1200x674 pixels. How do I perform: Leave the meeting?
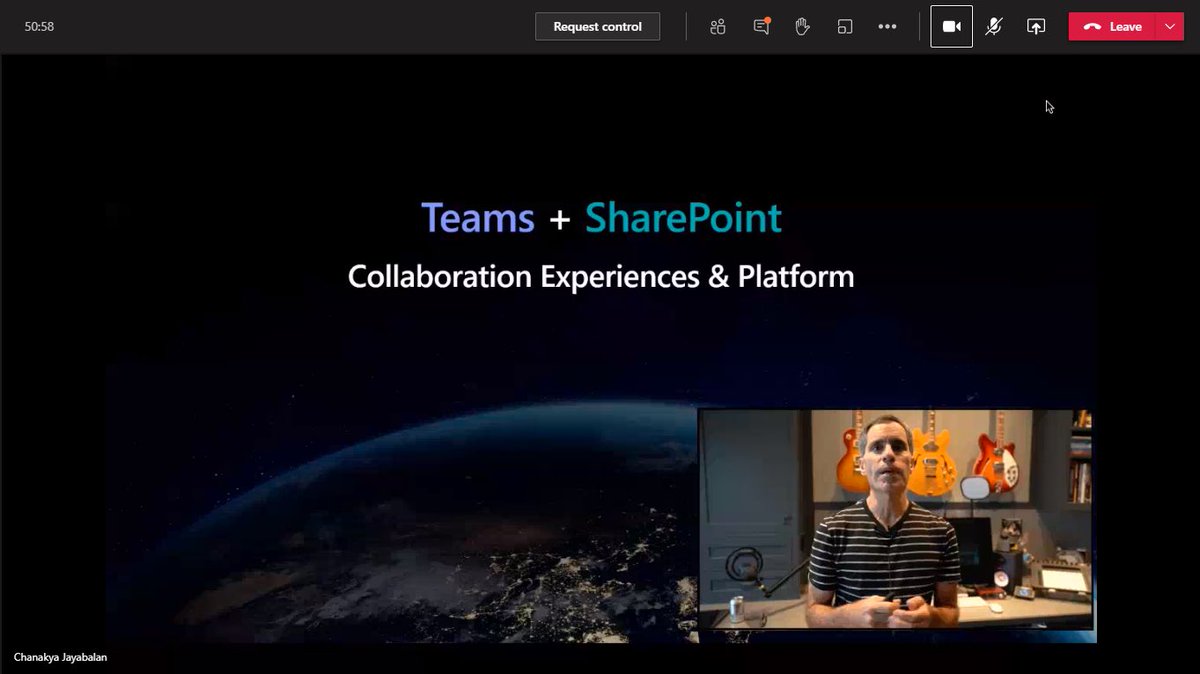click(x=1113, y=27)
